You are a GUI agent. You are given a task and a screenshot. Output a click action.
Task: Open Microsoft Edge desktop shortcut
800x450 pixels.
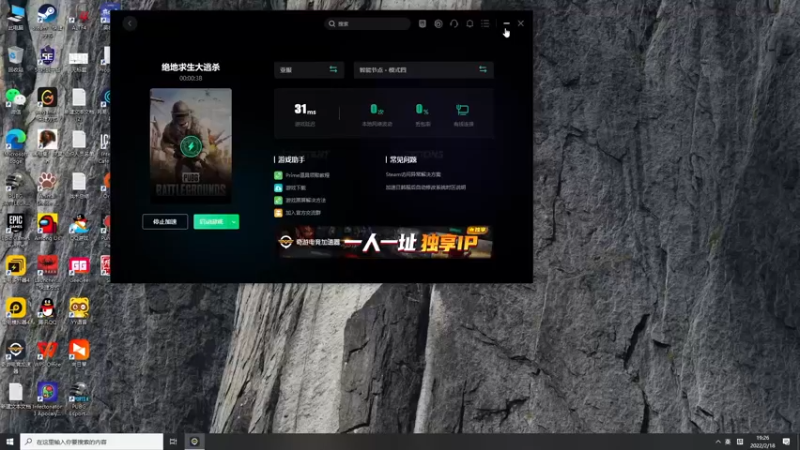(15, 145)
